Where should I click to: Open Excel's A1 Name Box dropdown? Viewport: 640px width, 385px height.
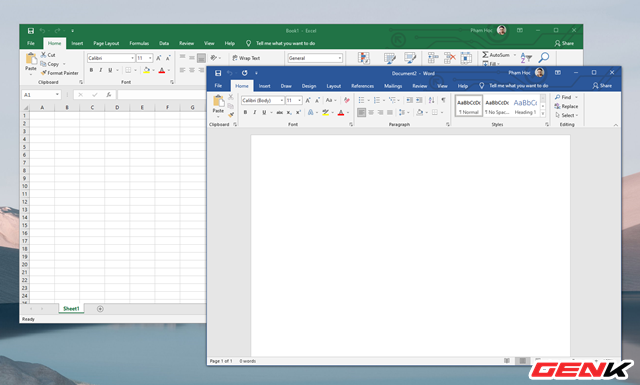[57, 95]
